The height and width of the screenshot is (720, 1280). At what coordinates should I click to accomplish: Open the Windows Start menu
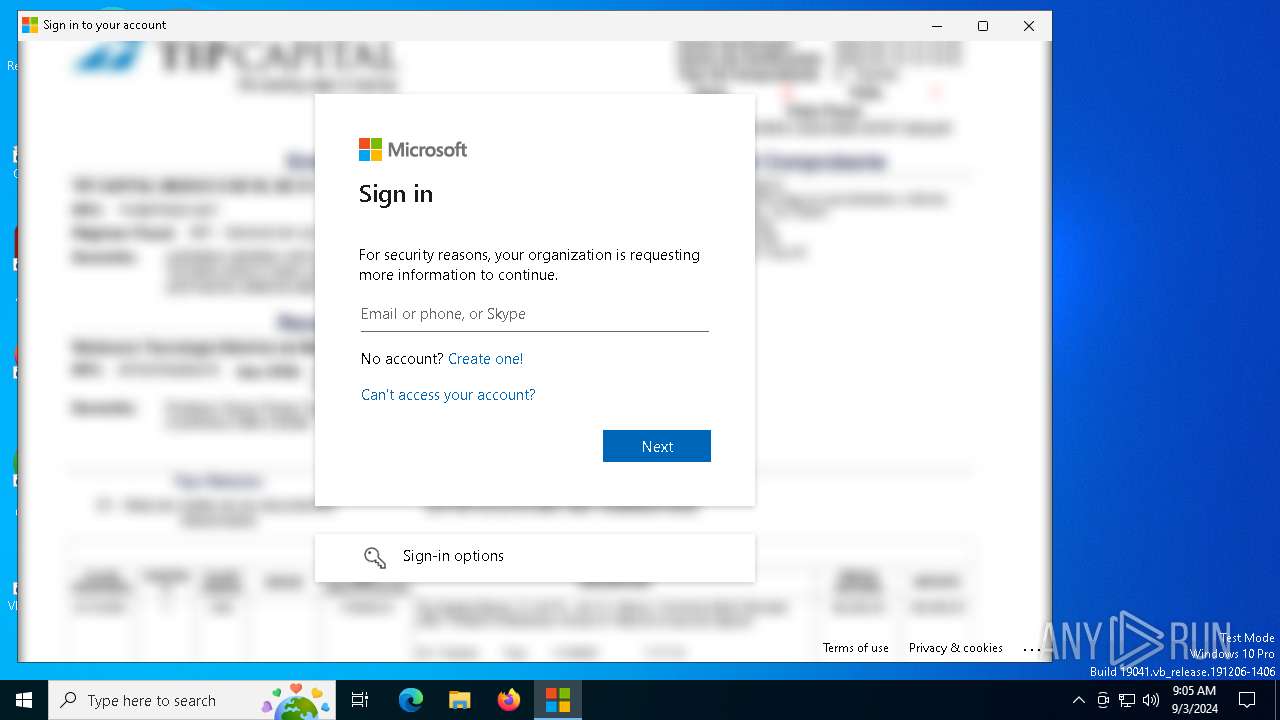pyautogui.click(x=24, y=700)
